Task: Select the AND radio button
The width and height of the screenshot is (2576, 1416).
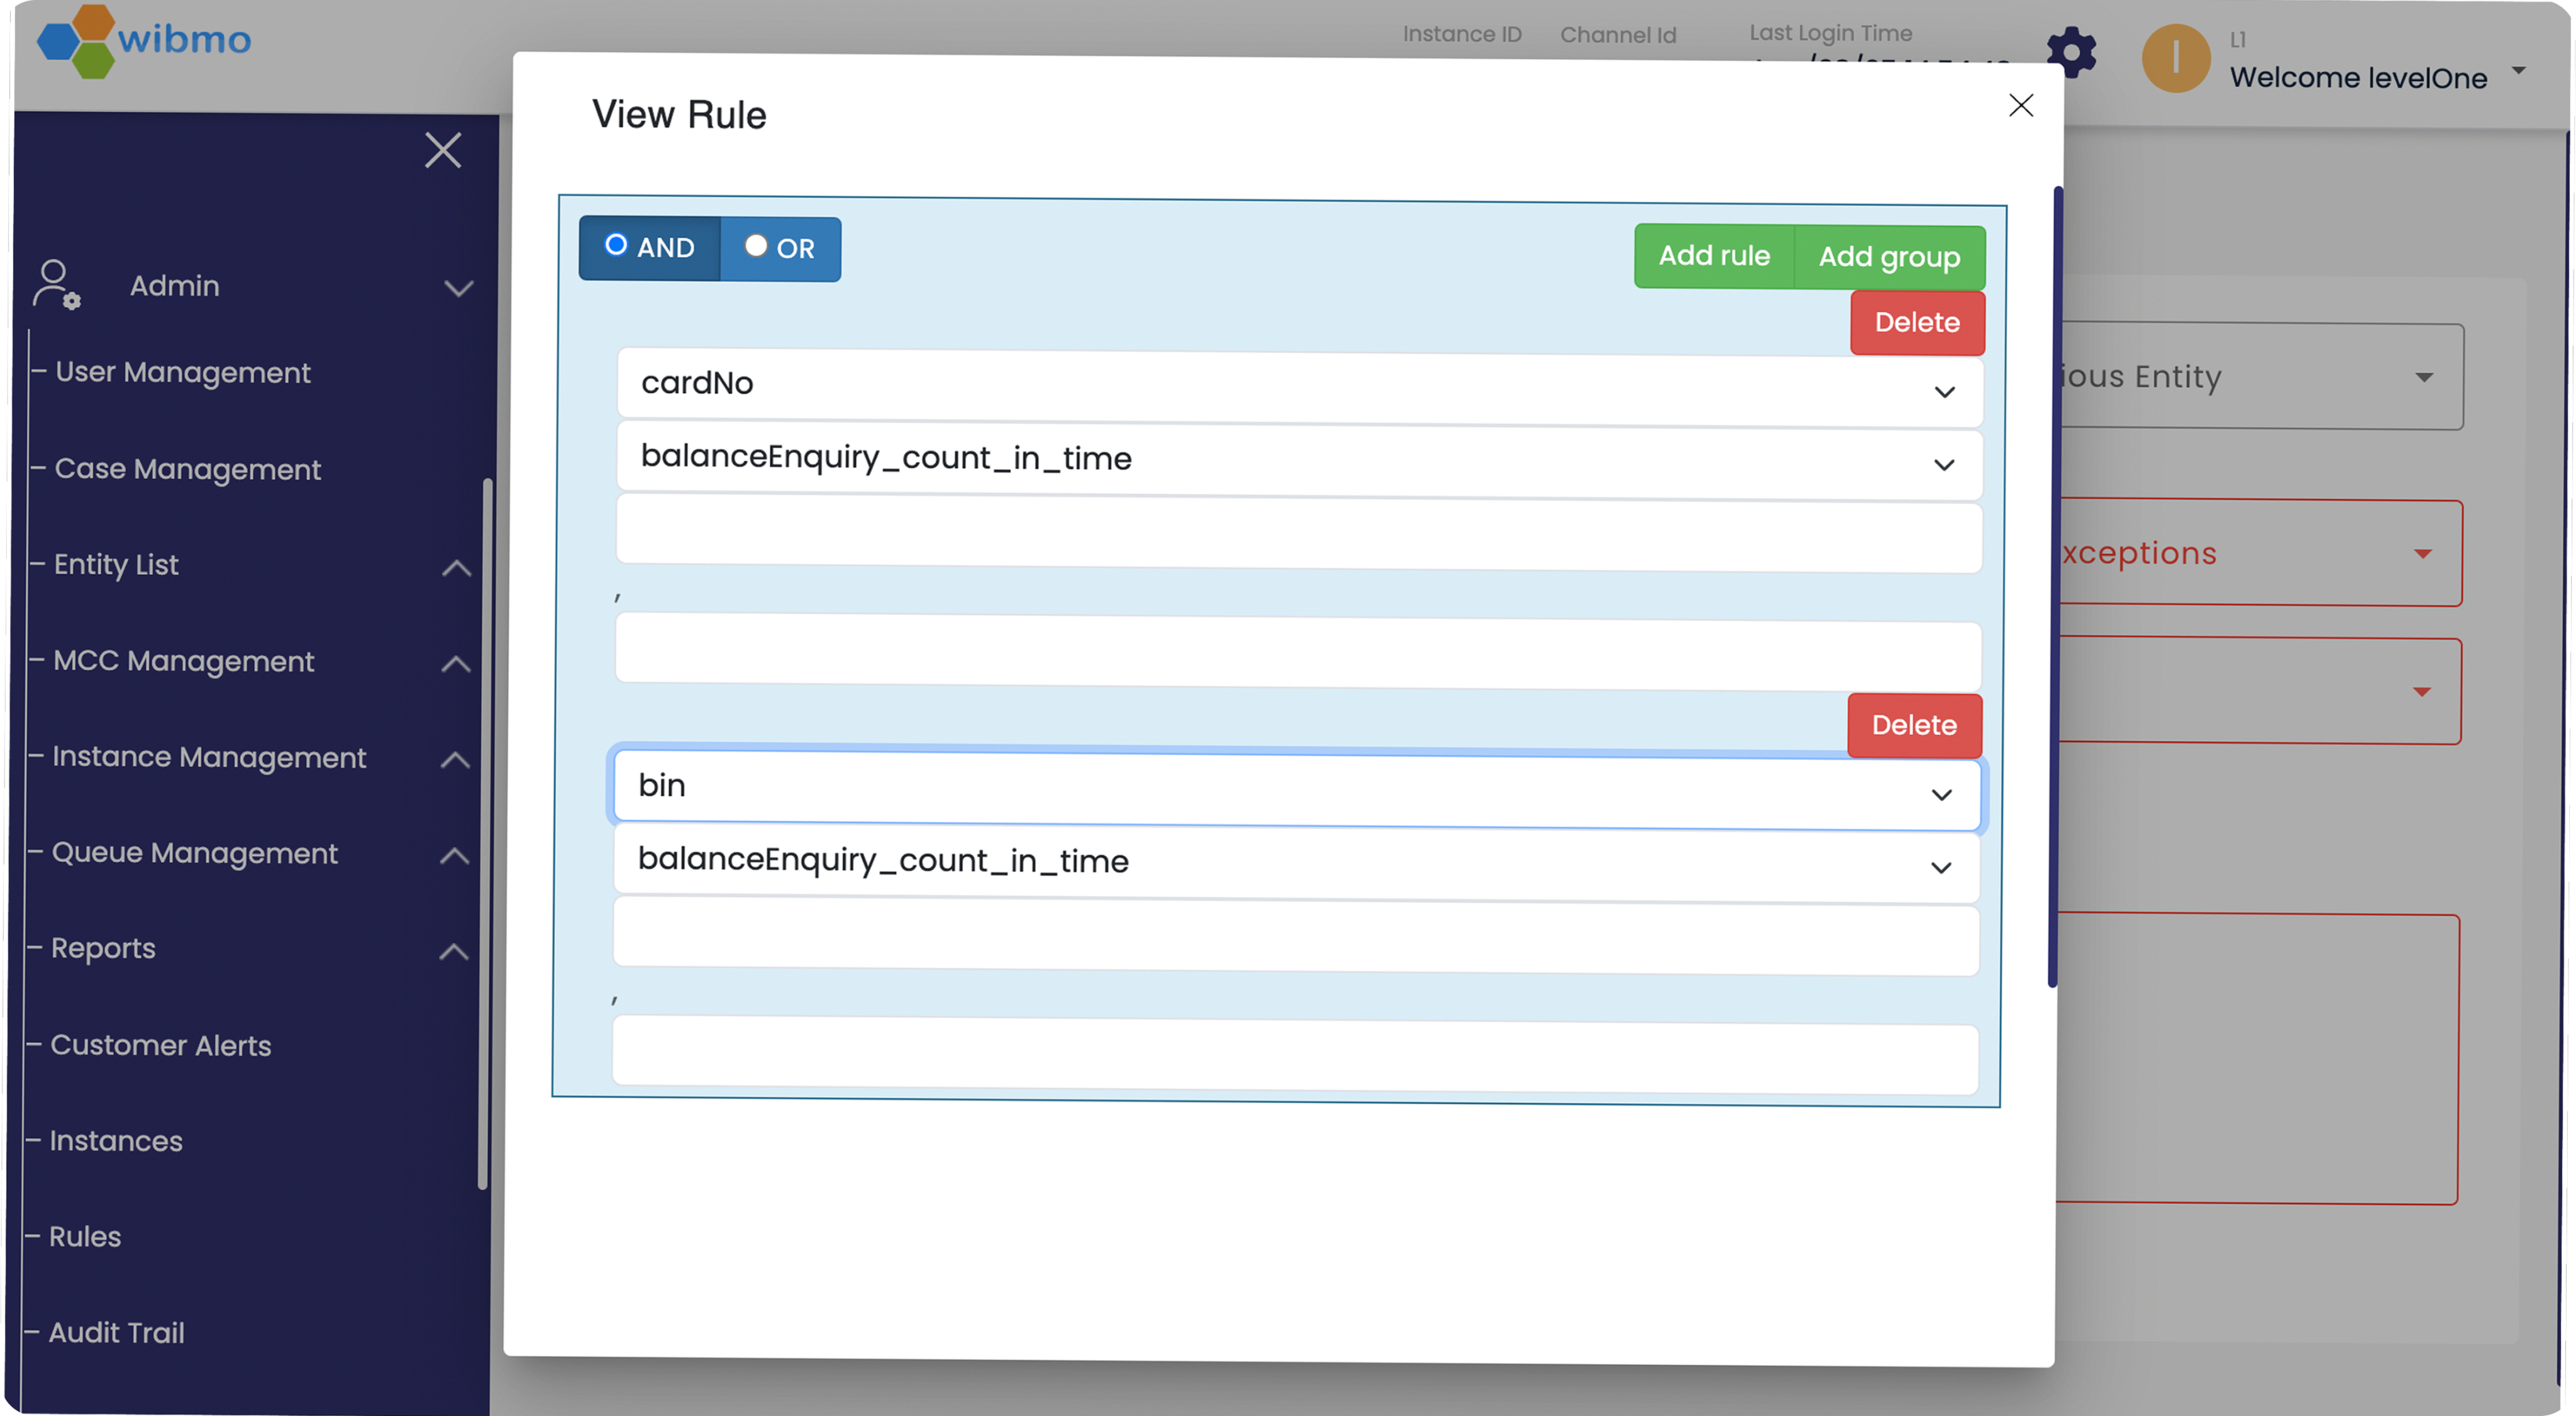Action: pos(617,245)
